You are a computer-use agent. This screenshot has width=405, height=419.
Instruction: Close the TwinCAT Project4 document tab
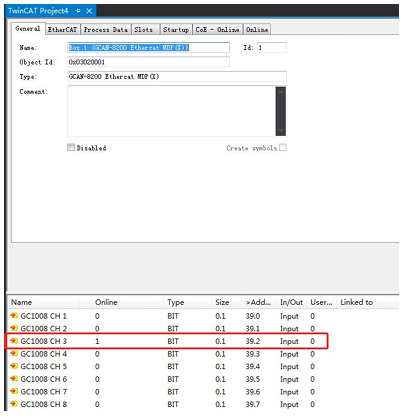click(89, 11)
